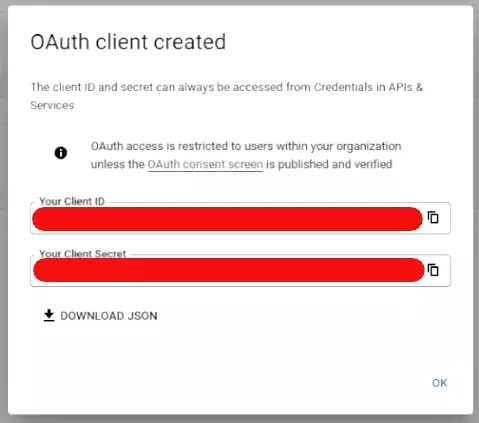Confirm the dialog with OK
This screenshot has width=479, height=423.
click(x=439, y=383)
